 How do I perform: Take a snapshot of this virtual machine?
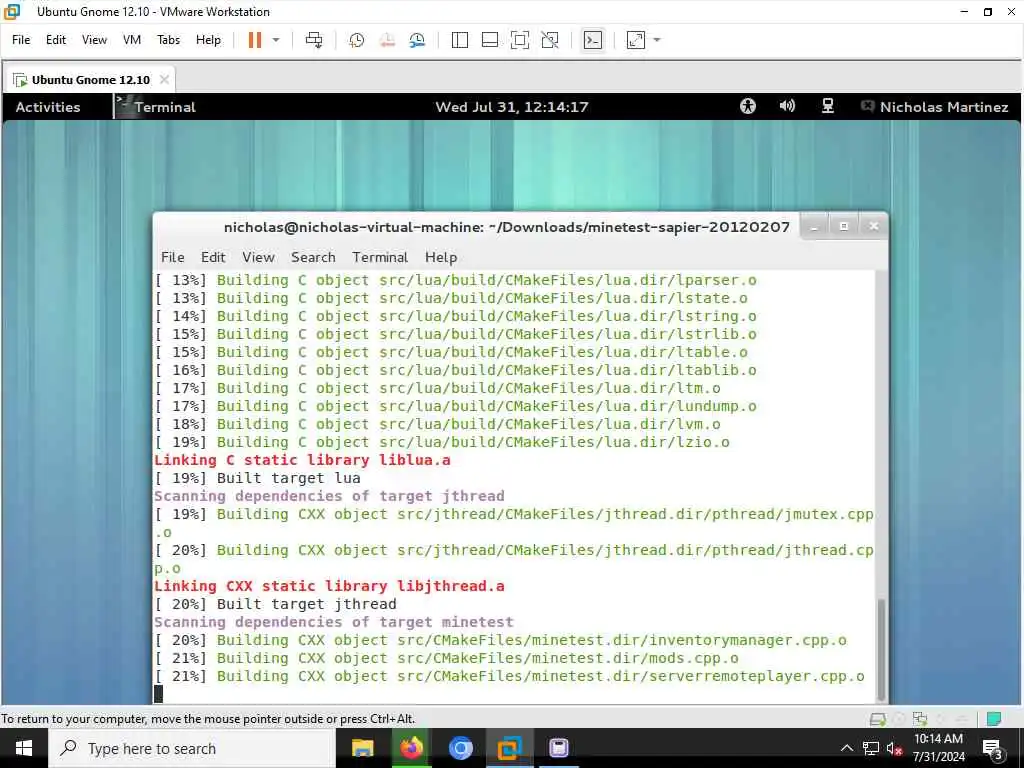(x=357, y=40)
